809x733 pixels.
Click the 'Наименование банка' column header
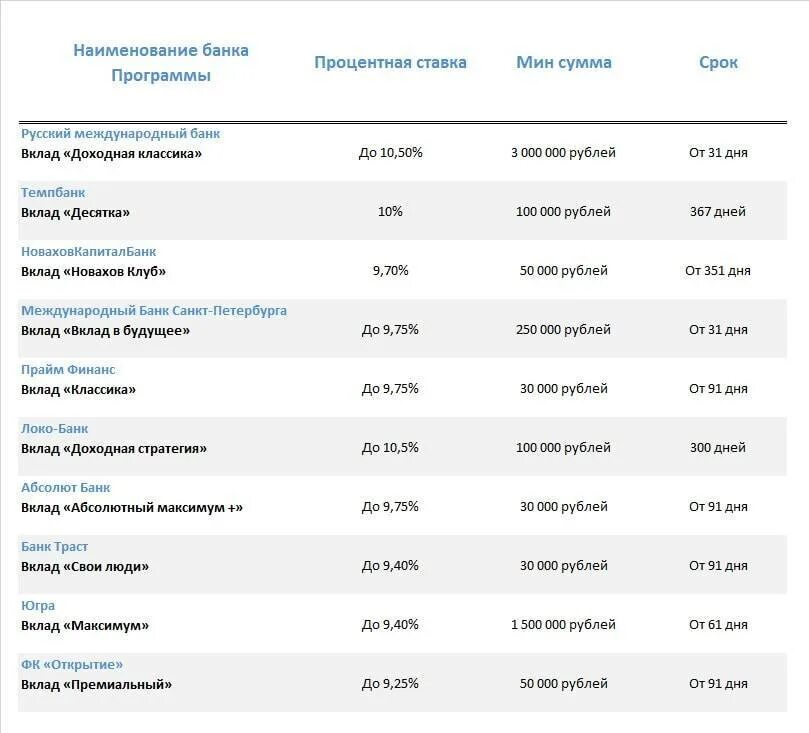(161, 50)
